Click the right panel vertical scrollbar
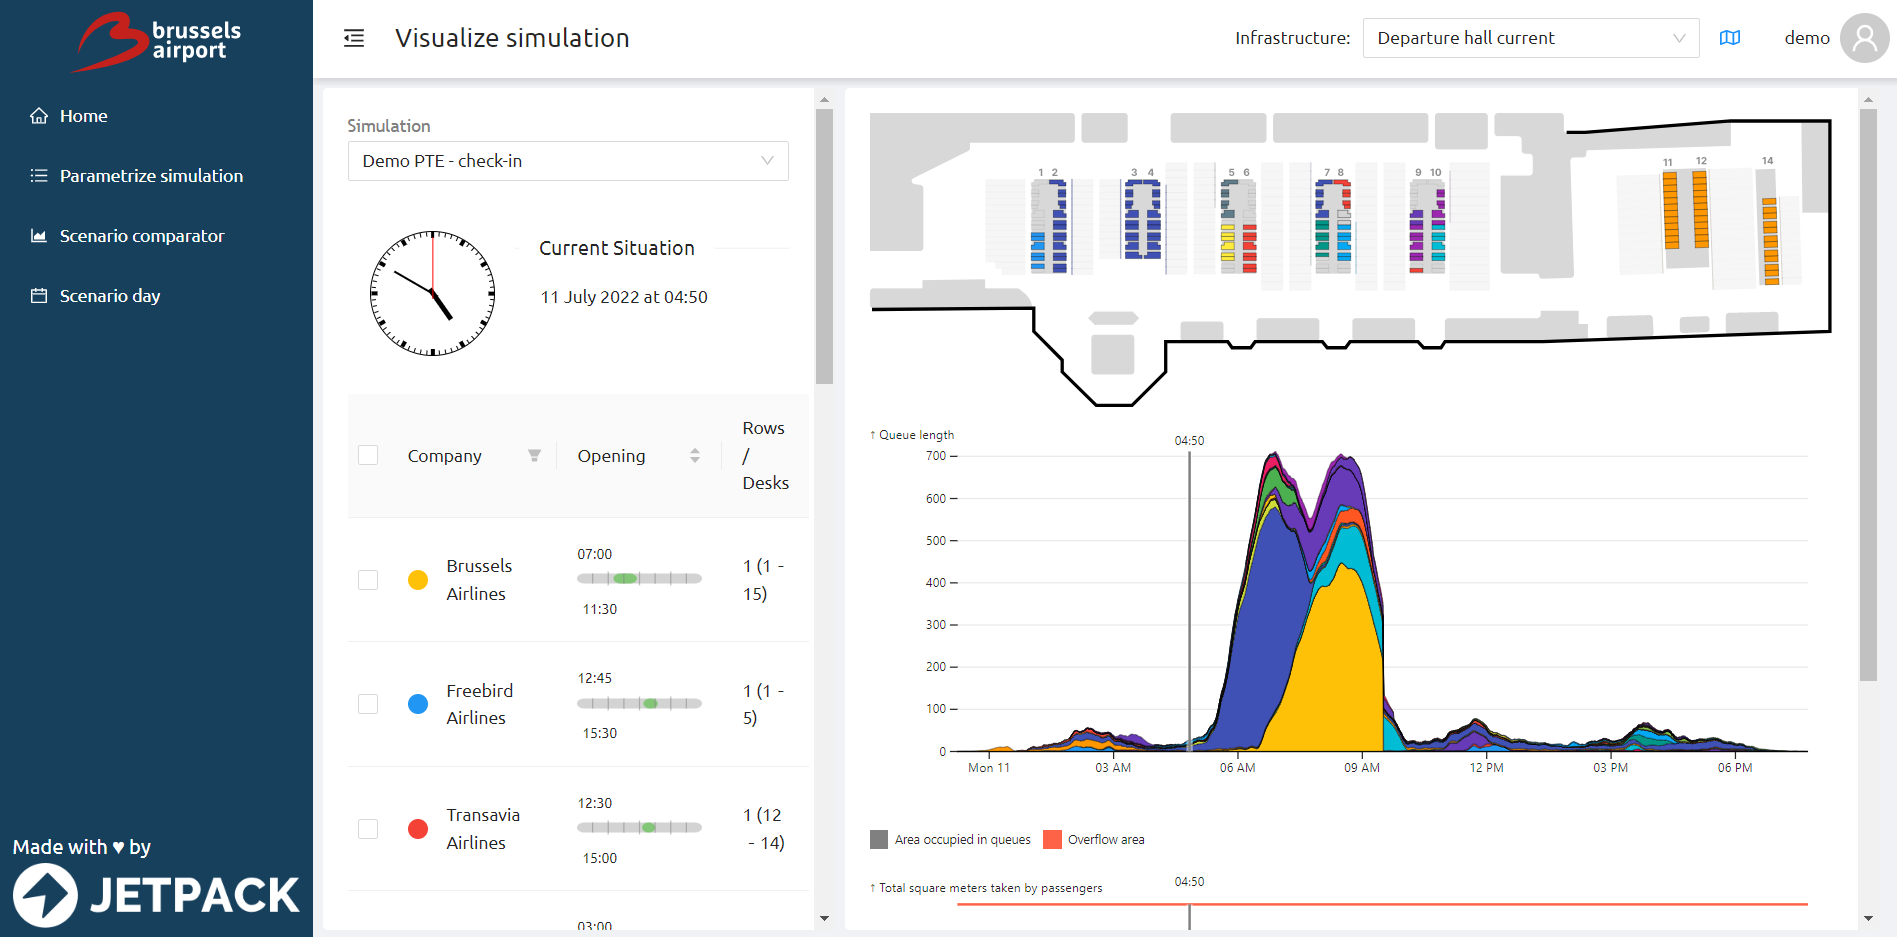Viewport: 1897px width, 937px height. tap(1868, 395)
